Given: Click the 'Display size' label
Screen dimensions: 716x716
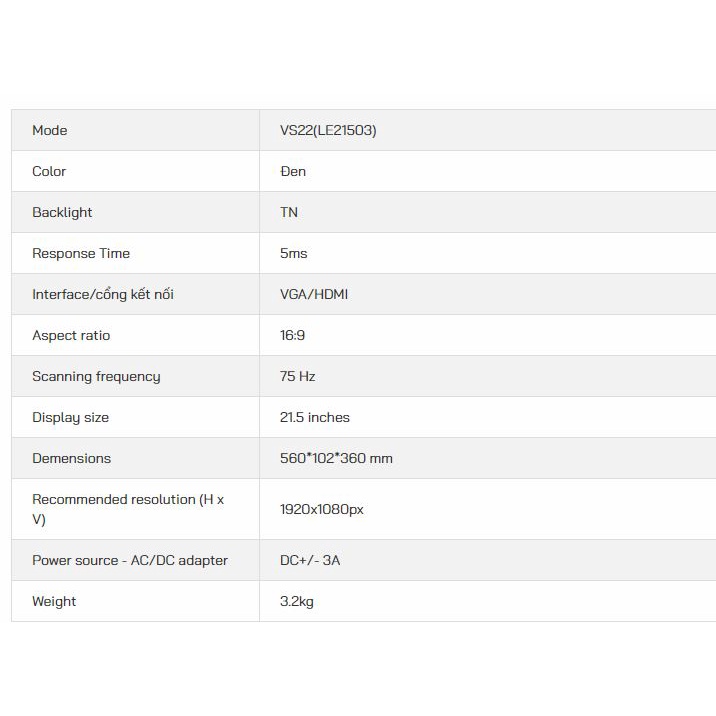Looking at the screenshot, I should (x=70, y=417).
